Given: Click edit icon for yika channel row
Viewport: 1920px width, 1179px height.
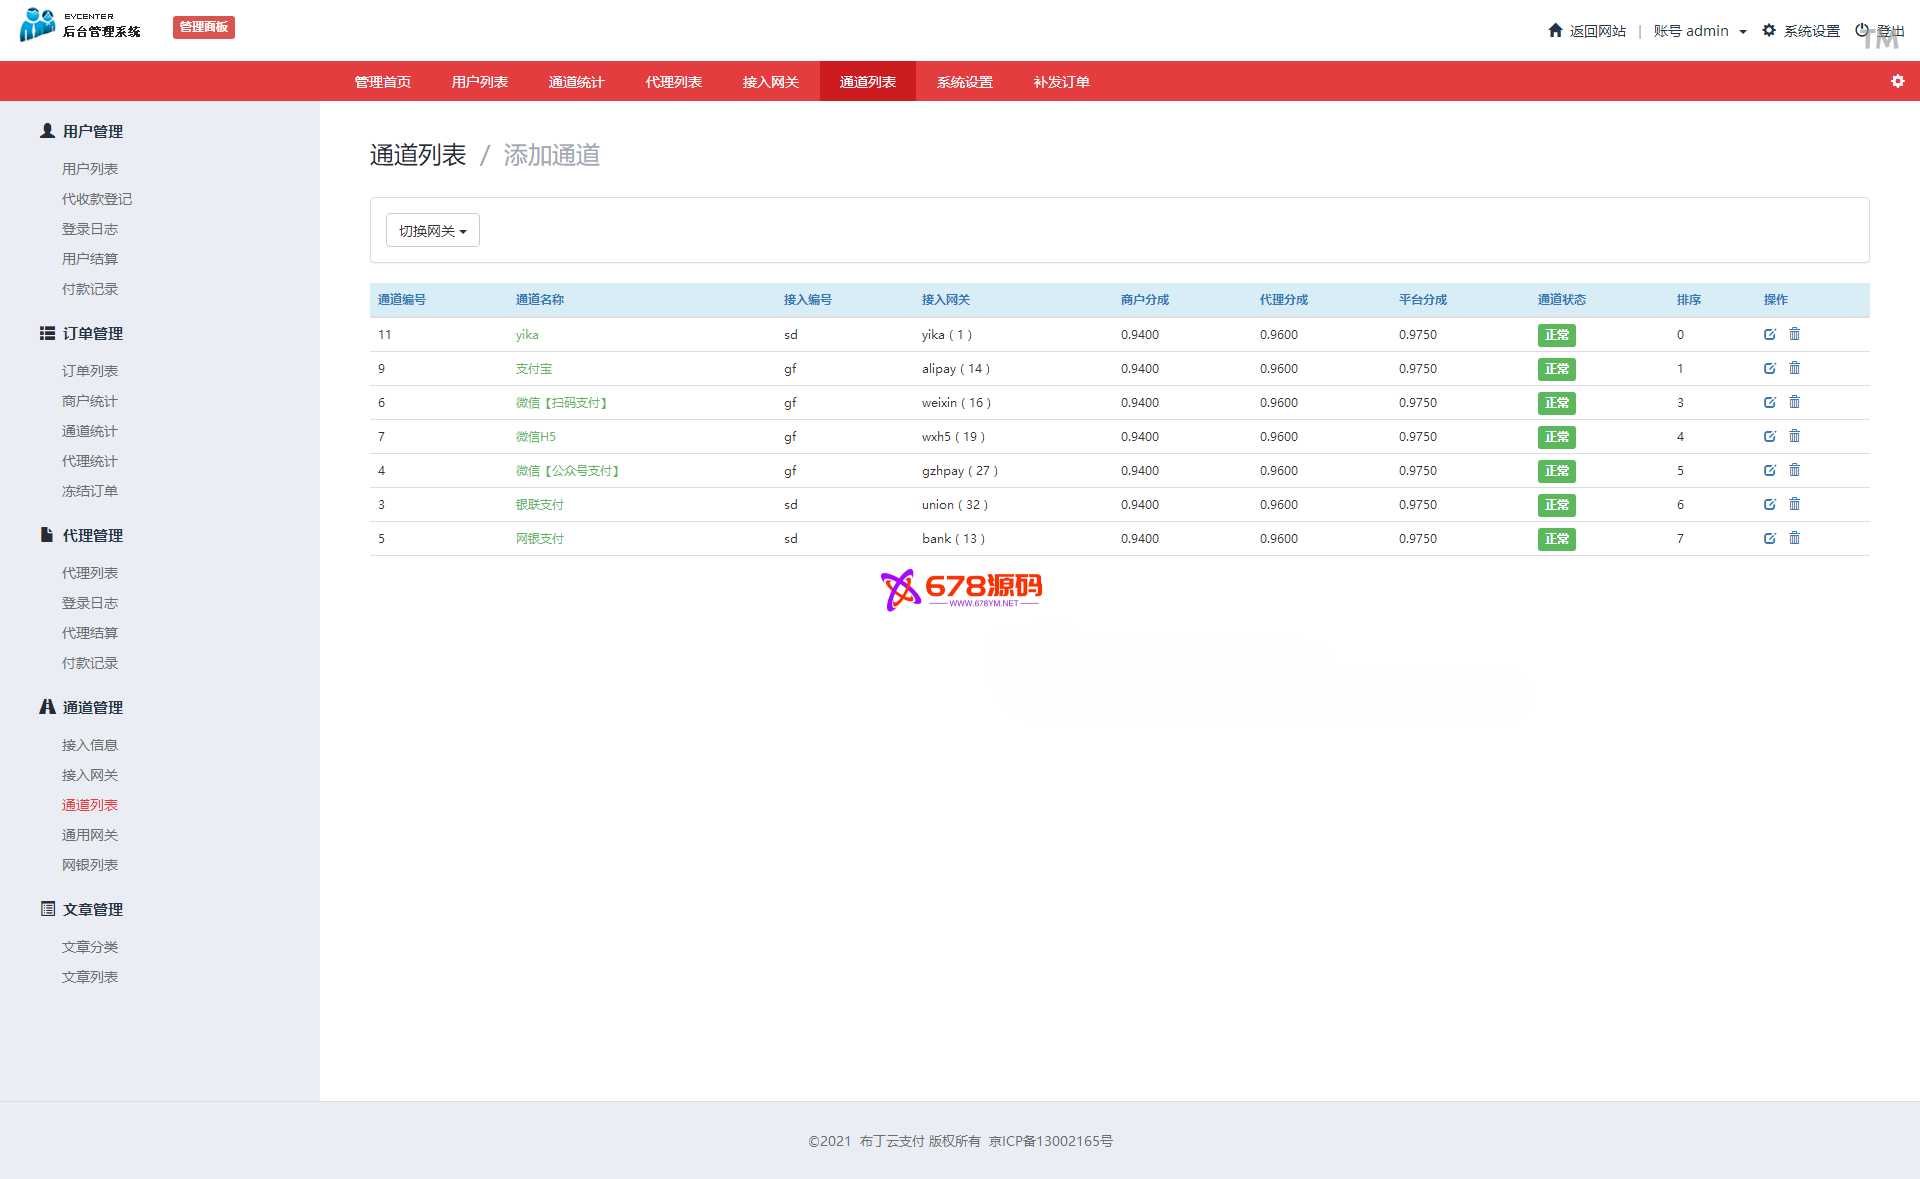Looking at the screenshot, I should pyautogui.click(x=1769, y=335).
